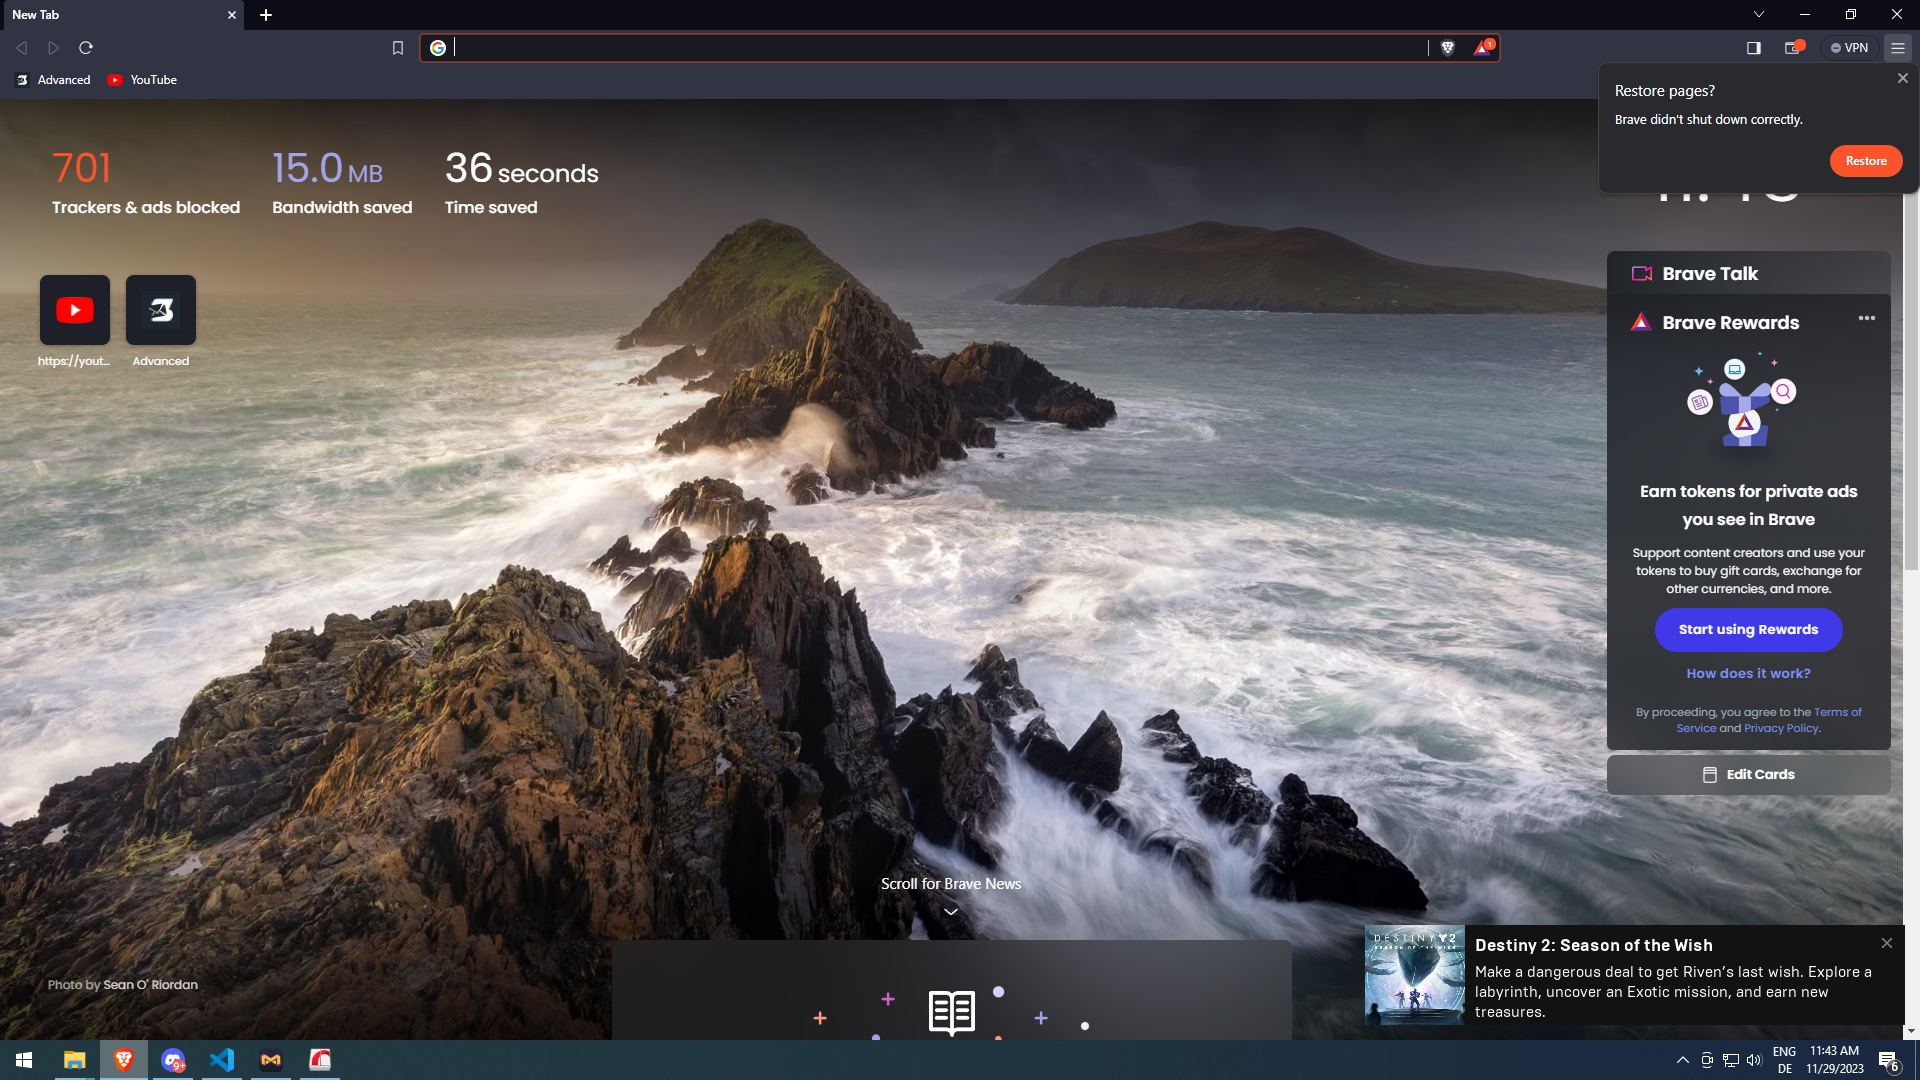This screenshot has height=1080, width=1920.
Task: Open the Brave Wallet icon
Action: [1793, 48]
